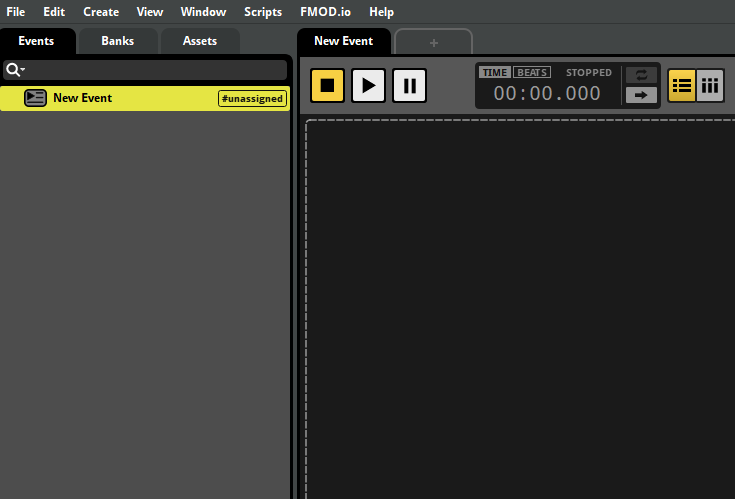Click the event icon beside New Event
This screenshot has width=735, height=499.
[35, 98]
